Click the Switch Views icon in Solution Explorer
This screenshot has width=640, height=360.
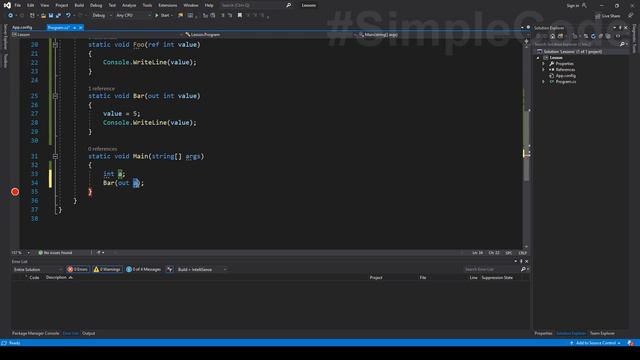tap(560, 36)
